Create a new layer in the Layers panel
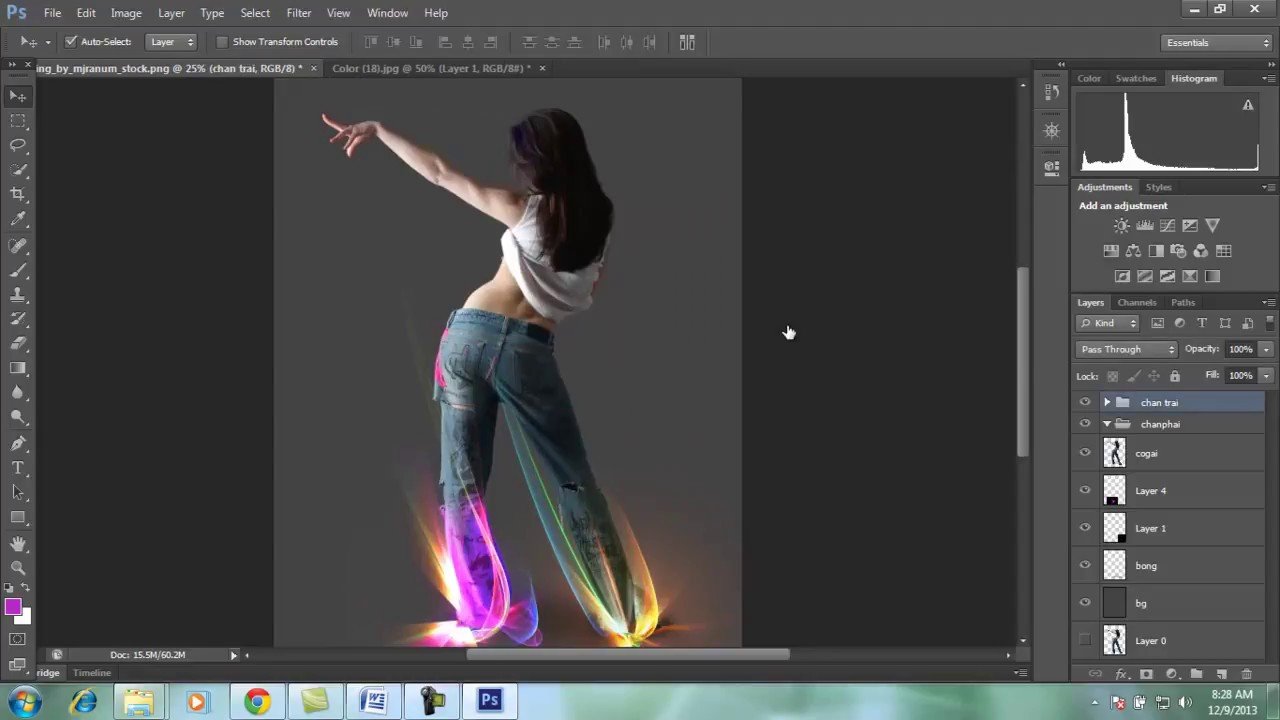 click(x=1221, y=674)
